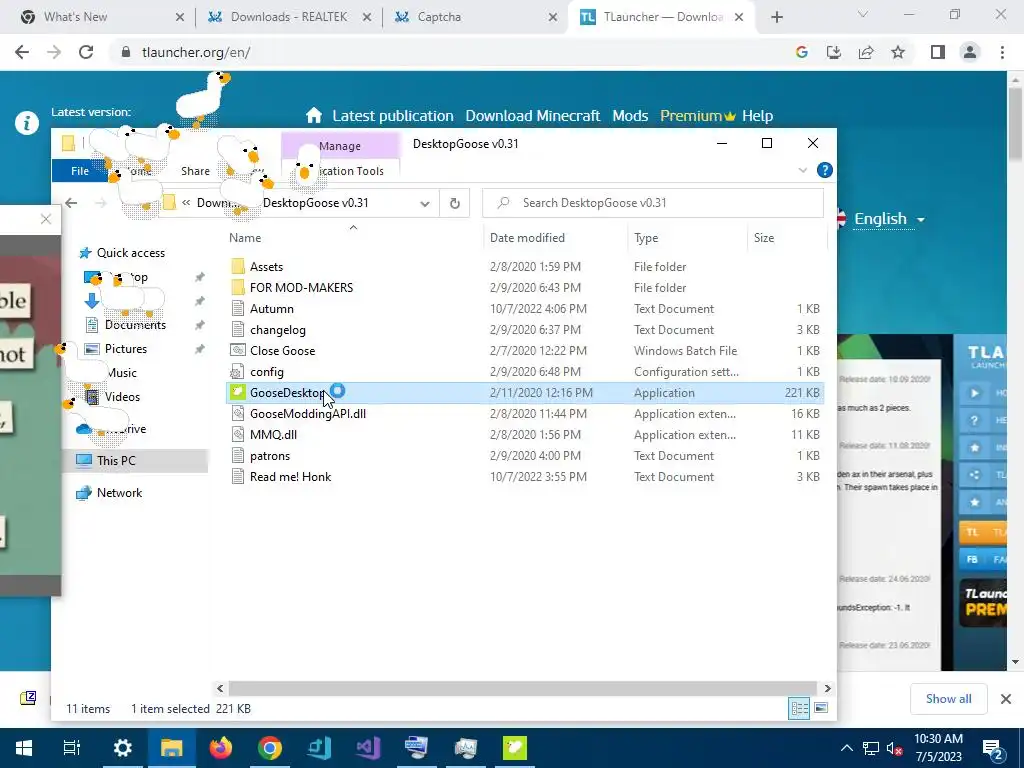Viewport: 1024px width, 768px height.
Task: Open the Chrome side panel
Action: pyautogui.click(x=938, y=52)
